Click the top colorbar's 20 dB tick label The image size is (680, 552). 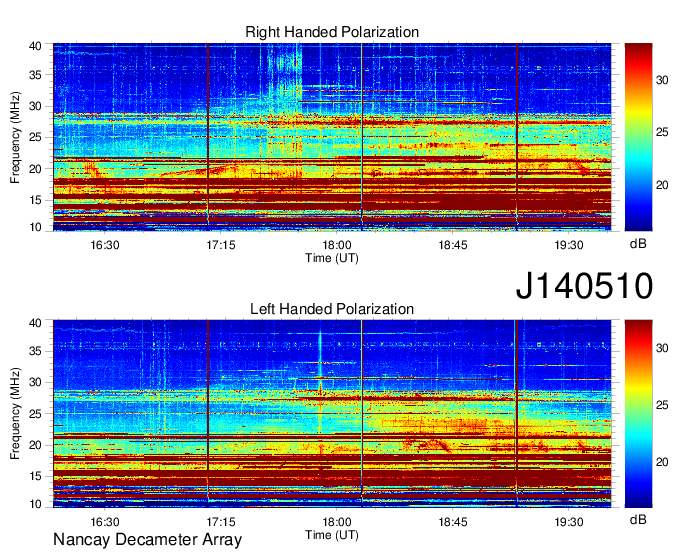[662, 185]
